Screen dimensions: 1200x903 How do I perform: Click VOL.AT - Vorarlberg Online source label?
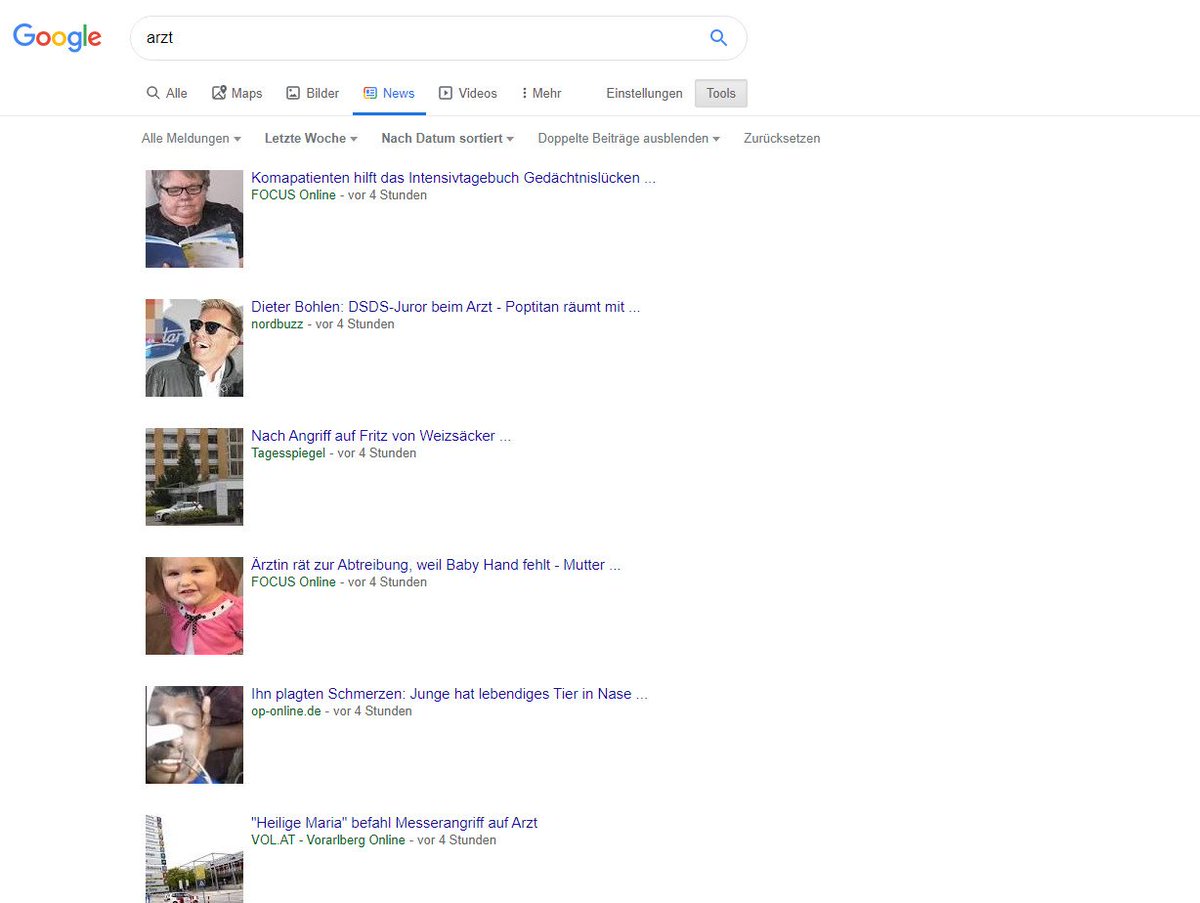328,840
